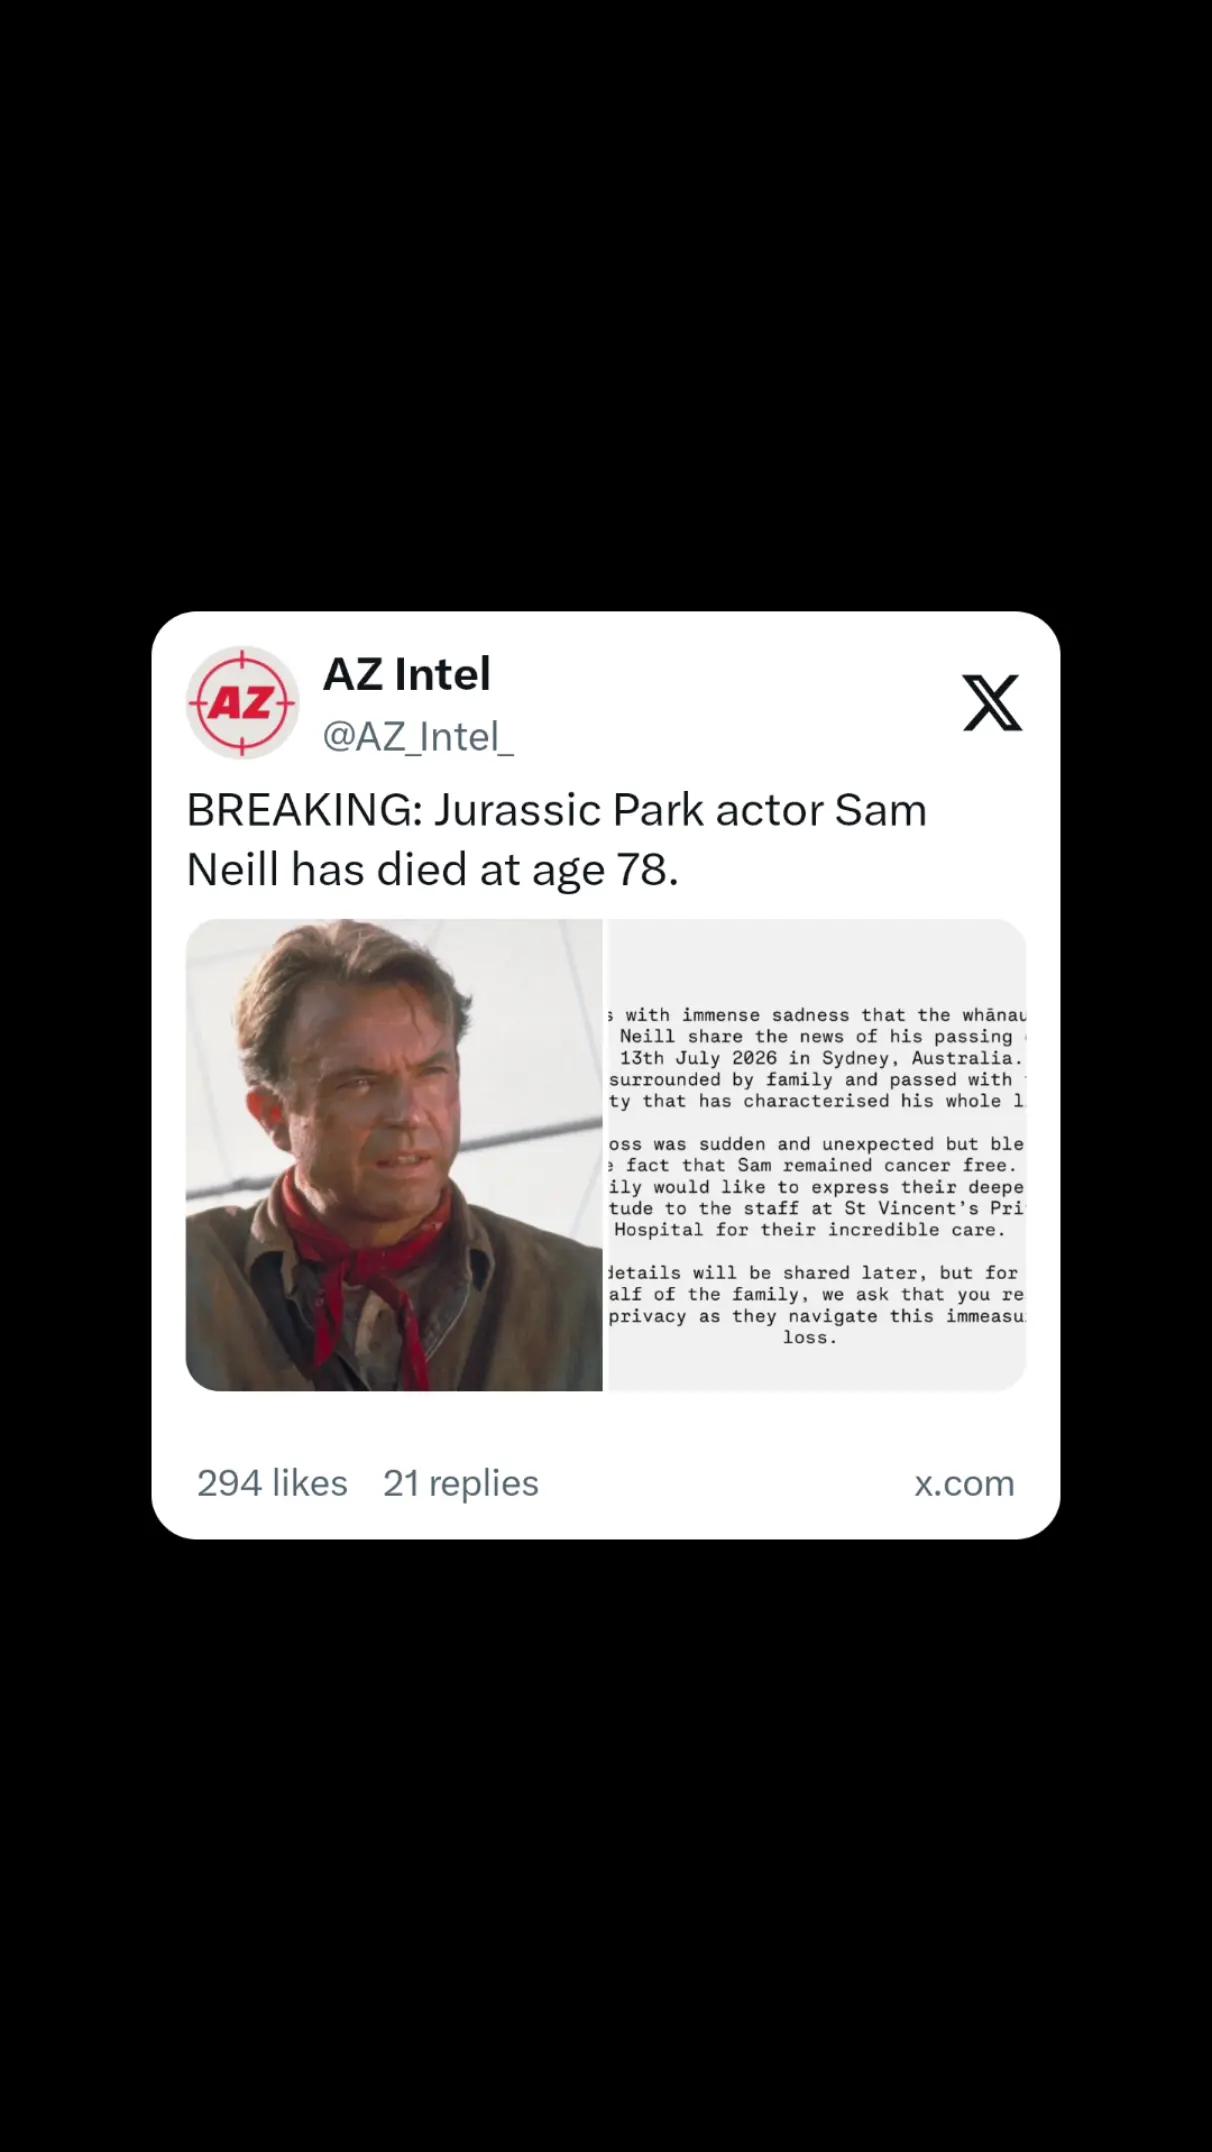This screenshot has height=2152, width=1212.
Task: Open the typewritten family statement image
Action: [817, 1155]
